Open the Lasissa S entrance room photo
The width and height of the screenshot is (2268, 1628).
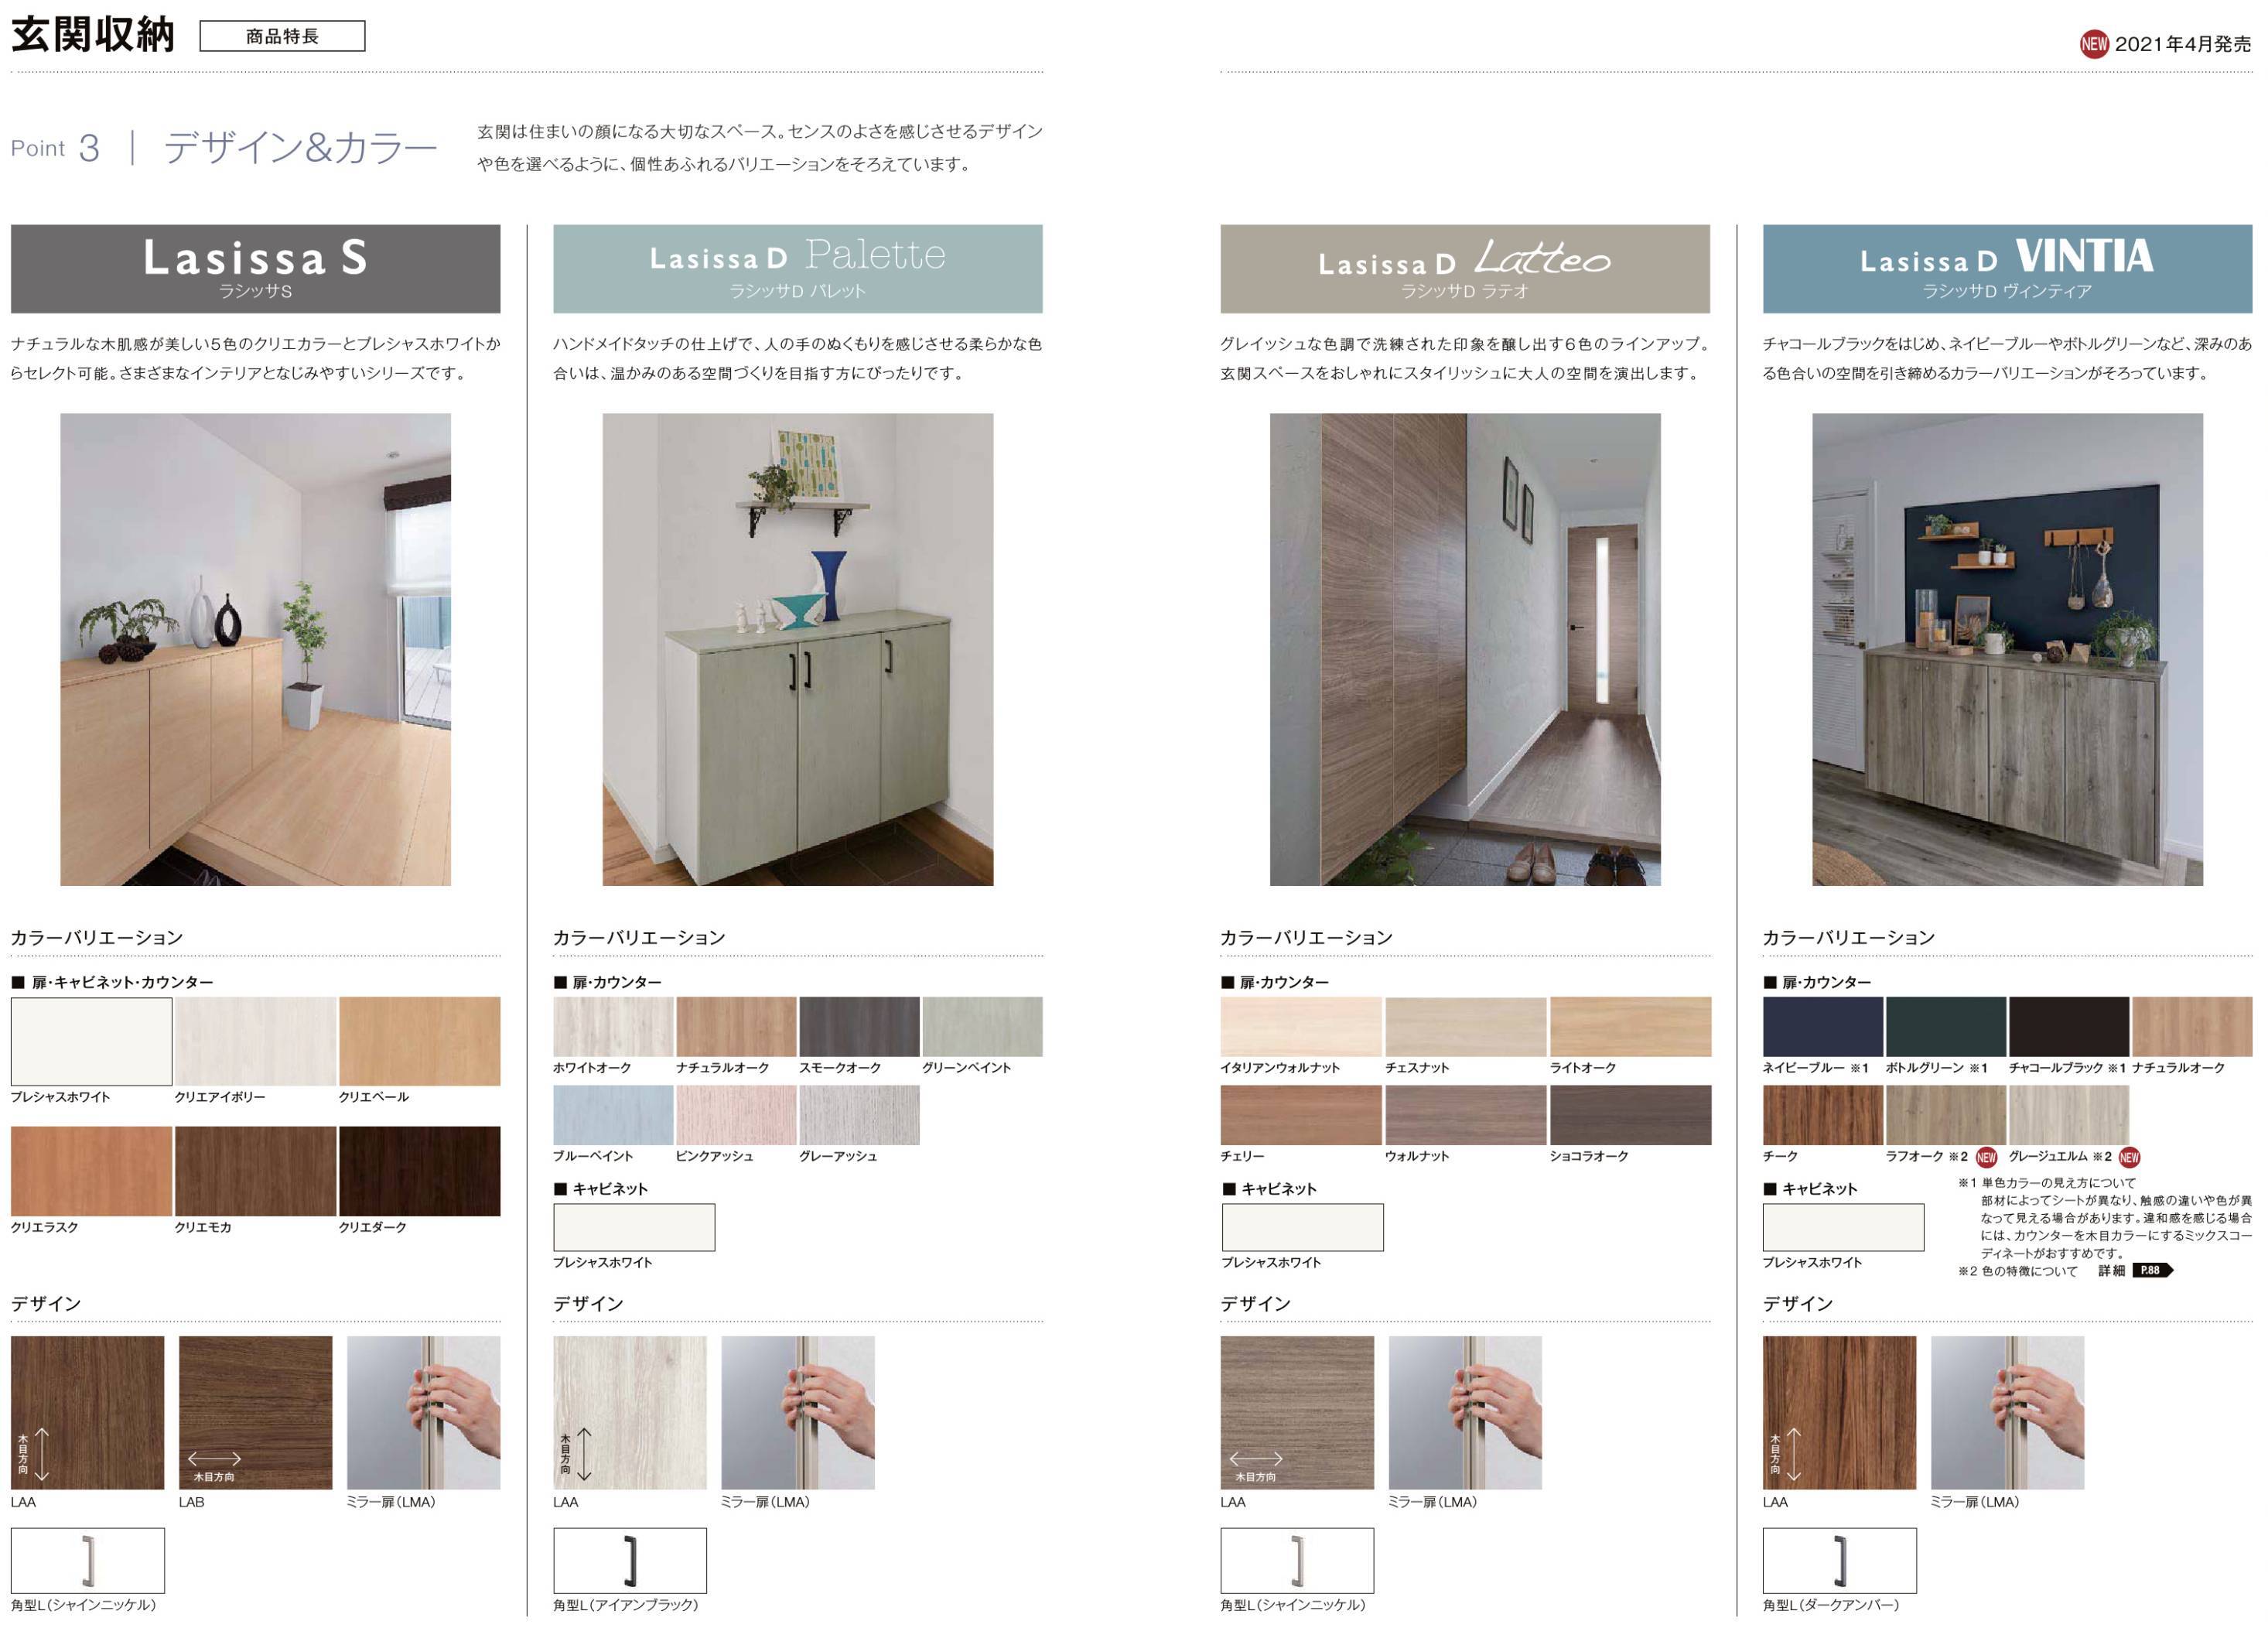(x=255, y=649)
